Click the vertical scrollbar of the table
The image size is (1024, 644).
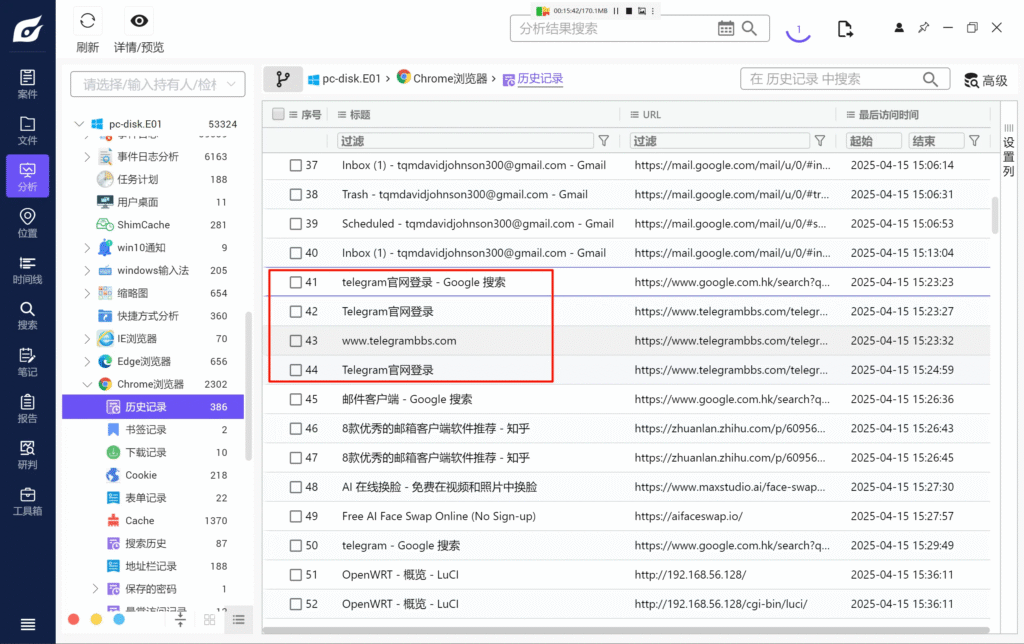pyautogui.click(x=994, y=215)
